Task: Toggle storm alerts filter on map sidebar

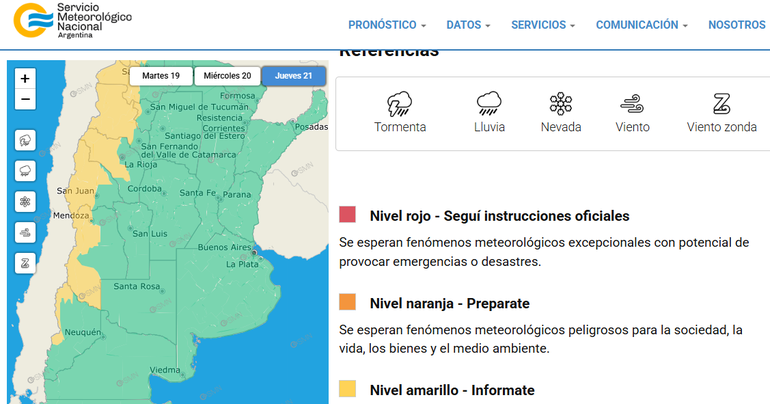Action: pyautogui.click(x=25, y=139)
